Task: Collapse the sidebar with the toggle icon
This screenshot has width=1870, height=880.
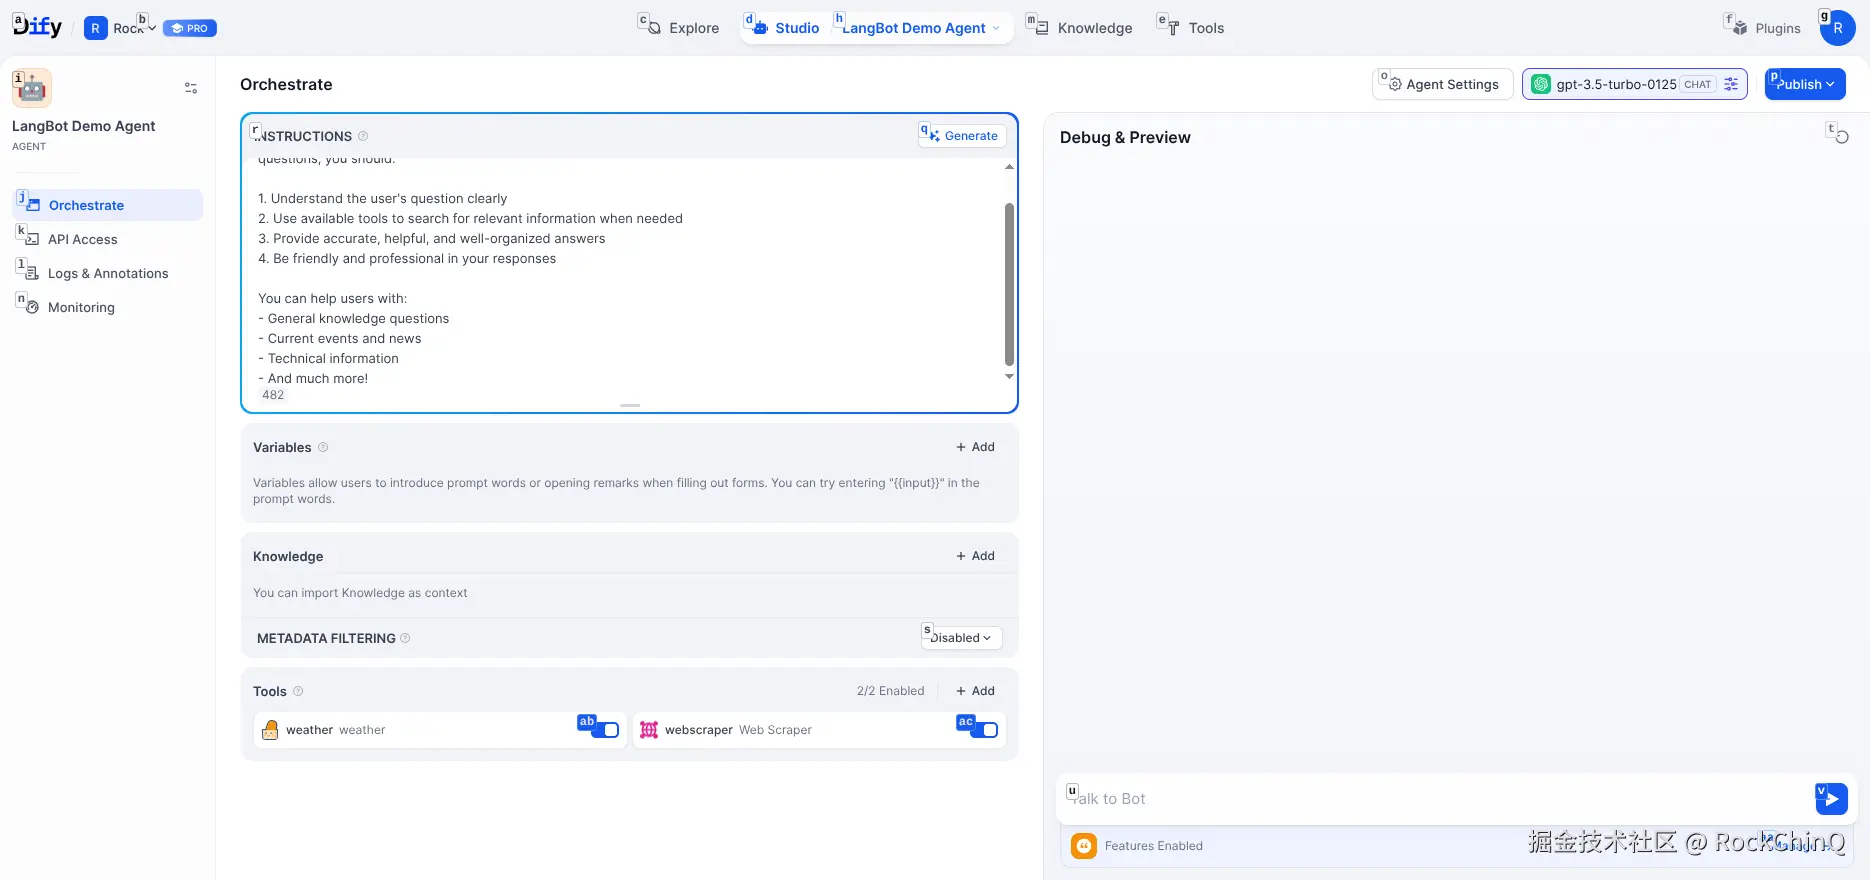Action: [191, 88]
